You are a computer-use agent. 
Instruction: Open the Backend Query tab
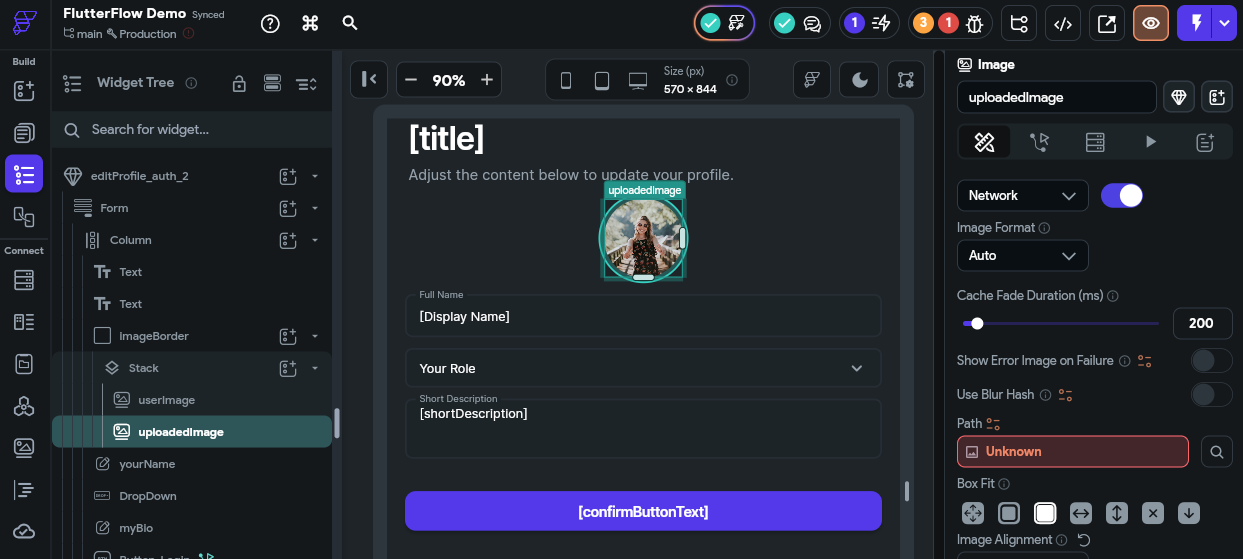(1095, 142)
